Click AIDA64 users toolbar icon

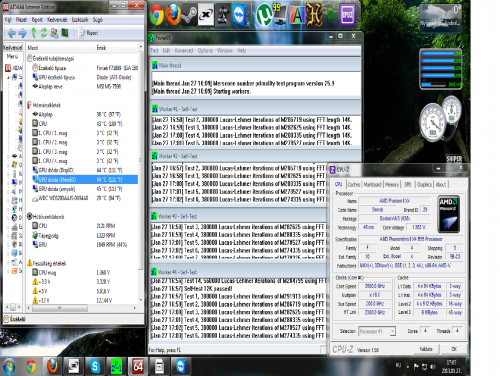54,33
